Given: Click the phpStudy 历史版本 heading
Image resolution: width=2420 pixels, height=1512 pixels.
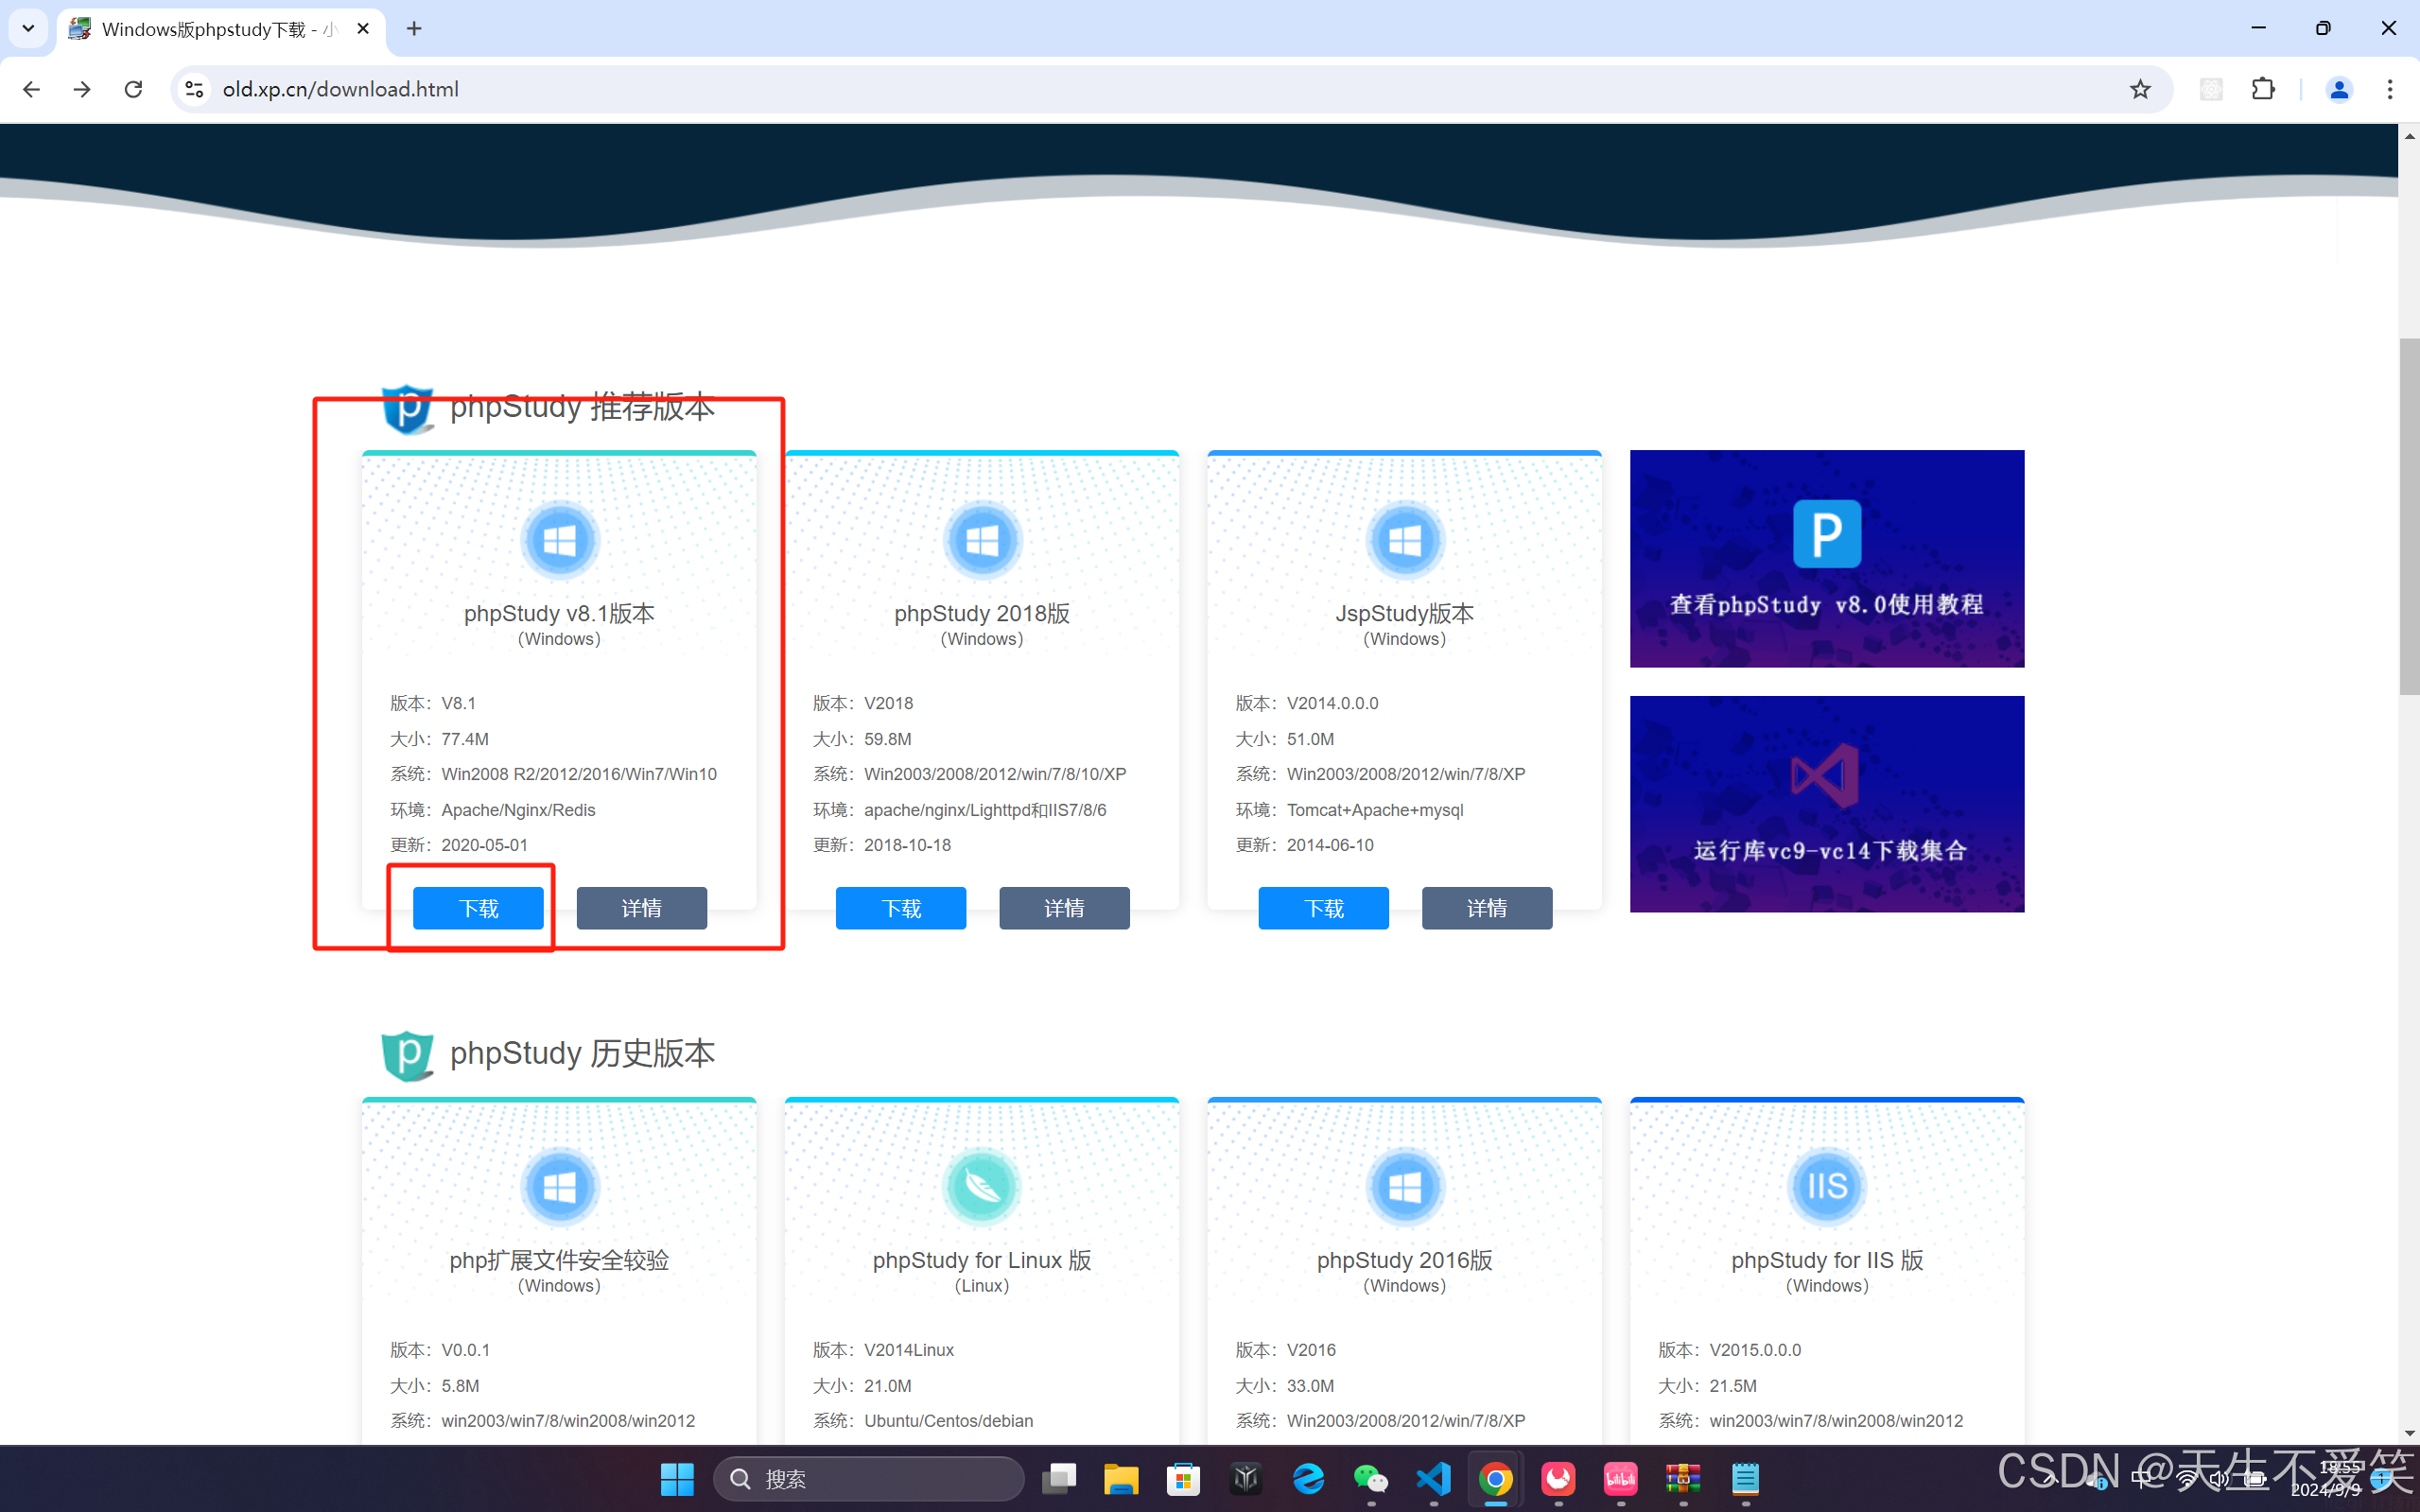Looking at the screenshot, I should point(582,1053).
